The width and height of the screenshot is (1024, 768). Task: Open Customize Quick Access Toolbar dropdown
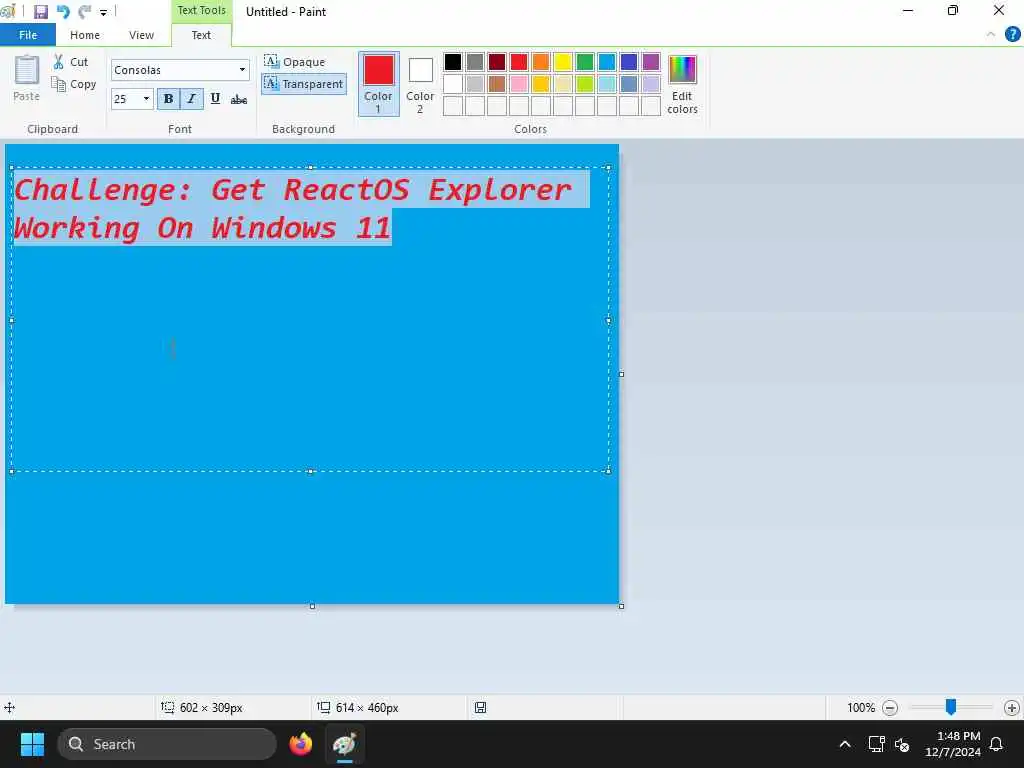click(103, 12)
